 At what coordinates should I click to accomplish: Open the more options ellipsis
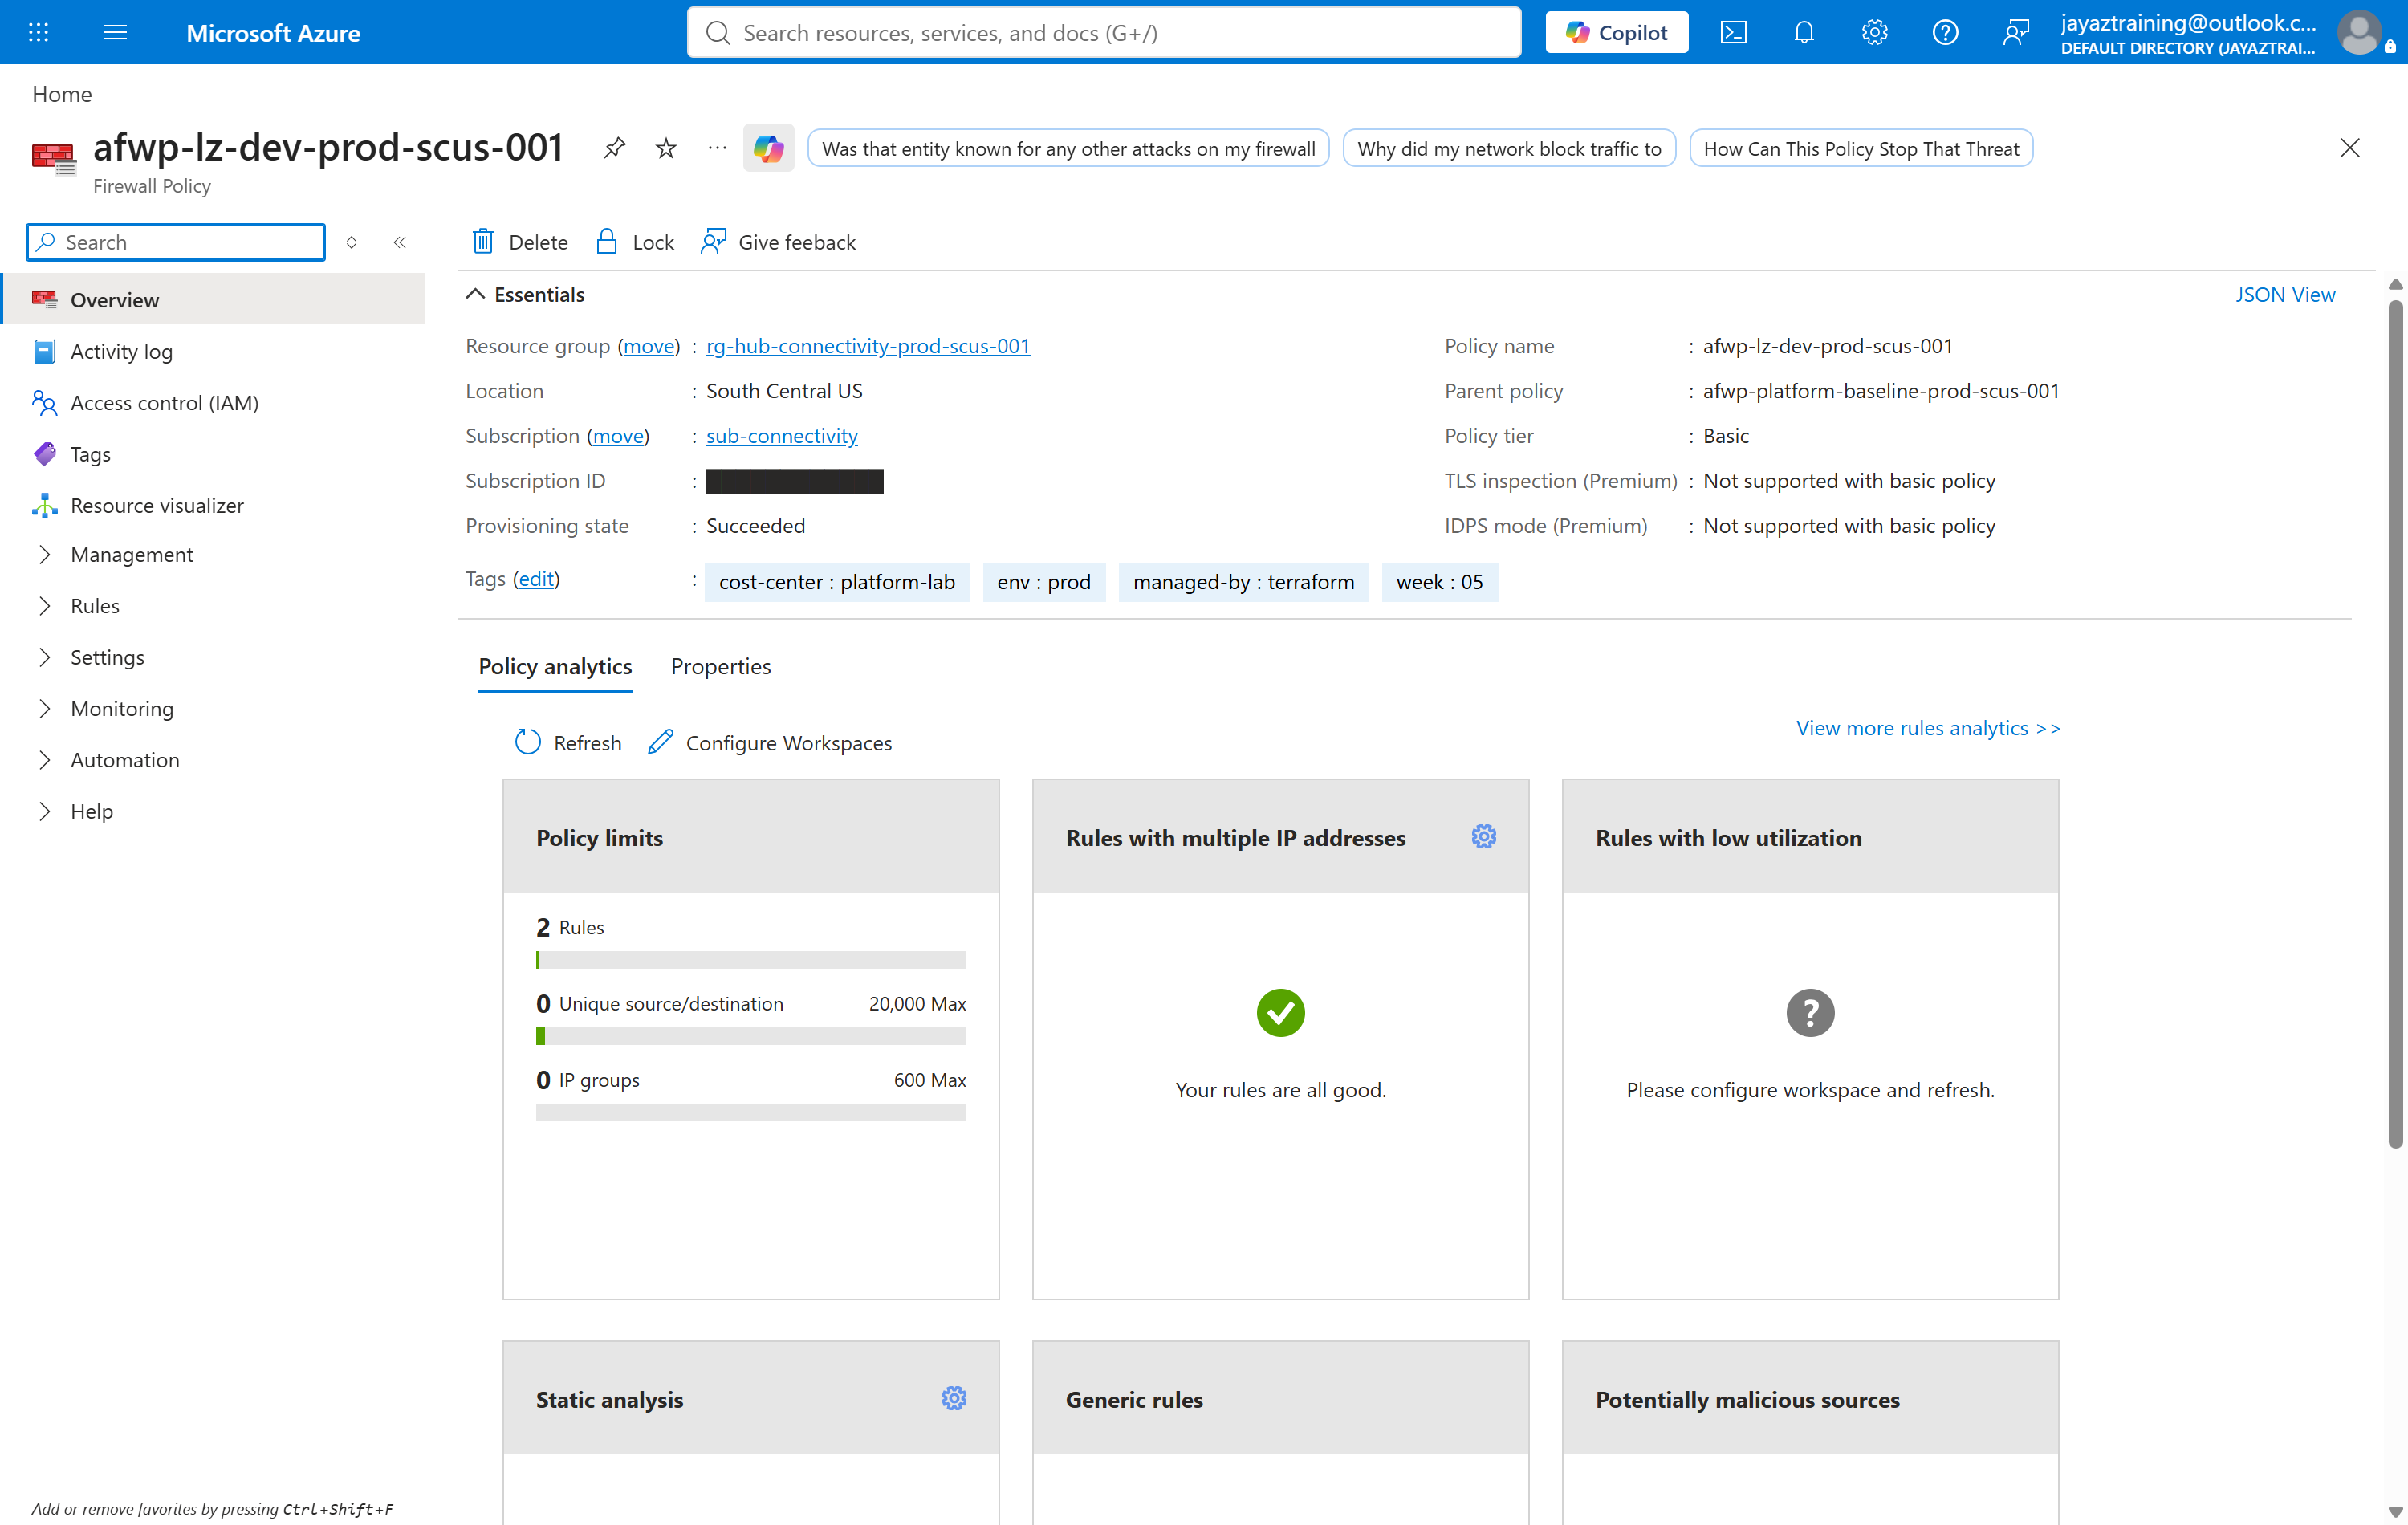point(717,148)
